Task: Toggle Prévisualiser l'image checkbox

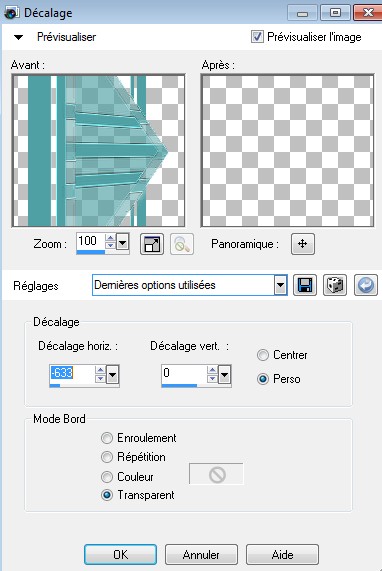Action: [257, 36]
